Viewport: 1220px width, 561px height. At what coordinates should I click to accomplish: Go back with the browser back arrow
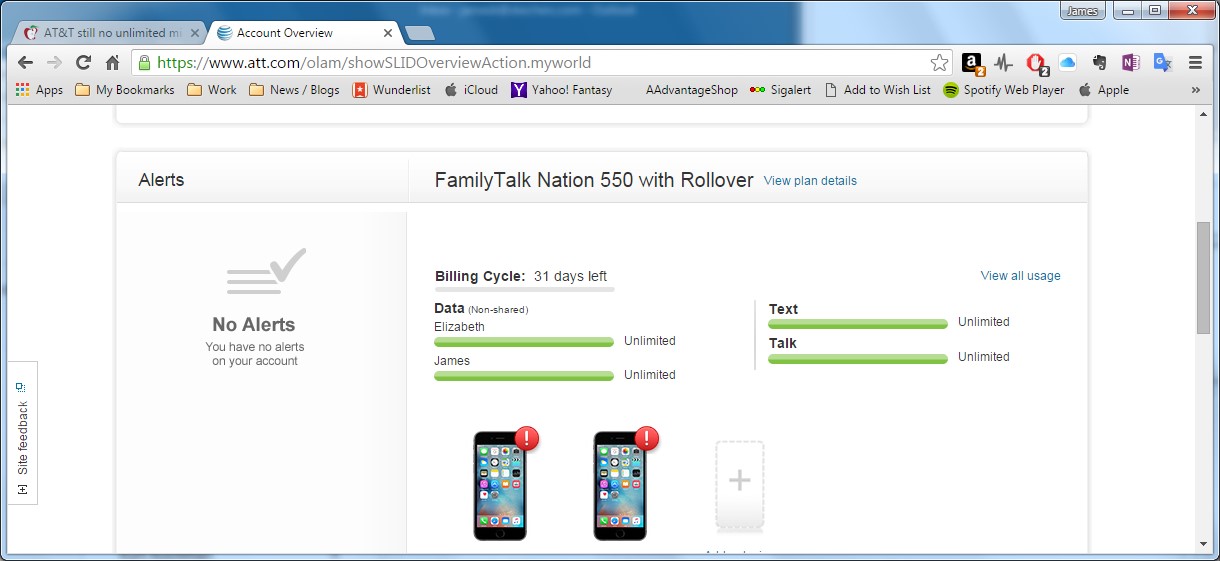25,62
